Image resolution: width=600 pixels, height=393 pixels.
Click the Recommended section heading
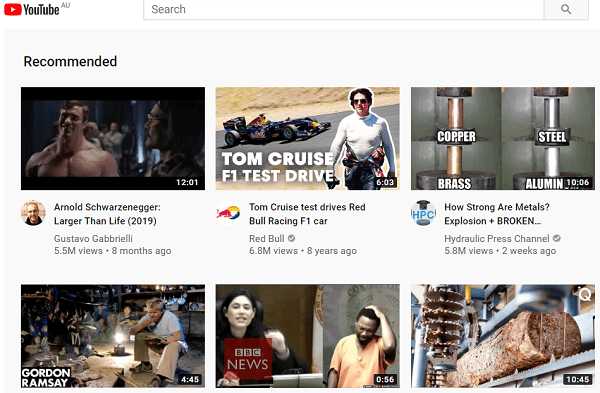click(x=70, y=61)
